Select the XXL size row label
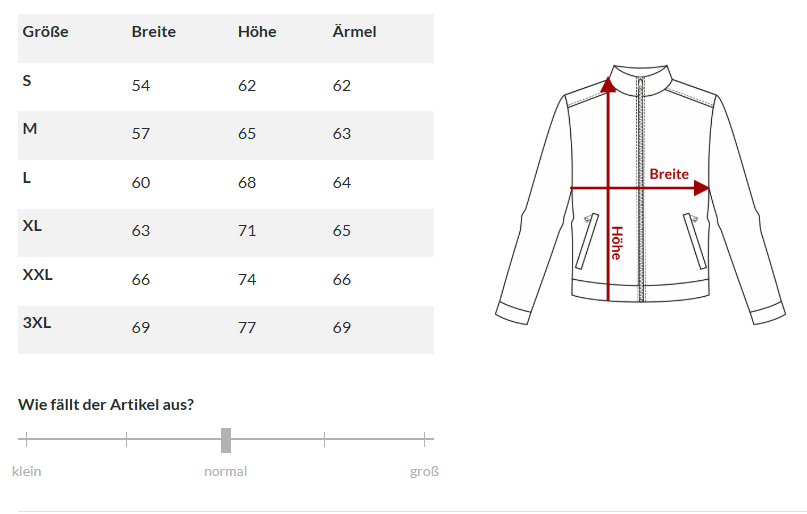Viewport: 807px width, 514px height. [37, 275]
